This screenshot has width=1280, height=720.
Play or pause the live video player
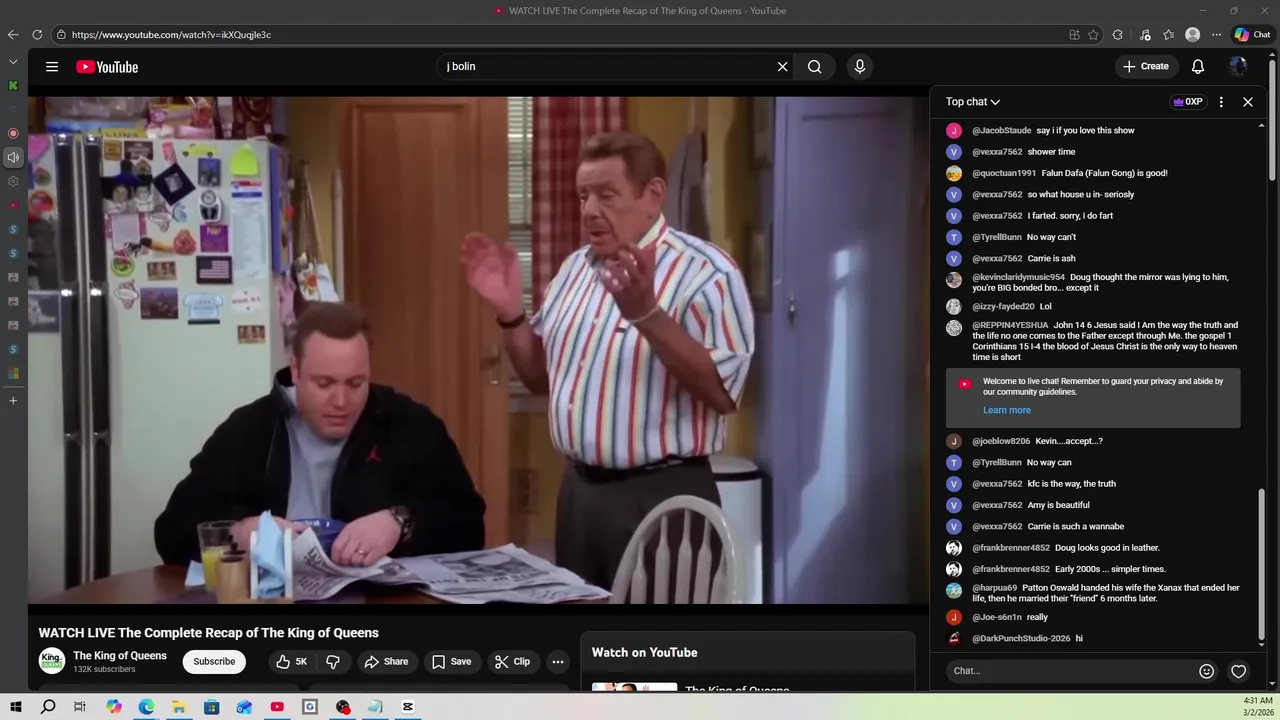[478, 350]
